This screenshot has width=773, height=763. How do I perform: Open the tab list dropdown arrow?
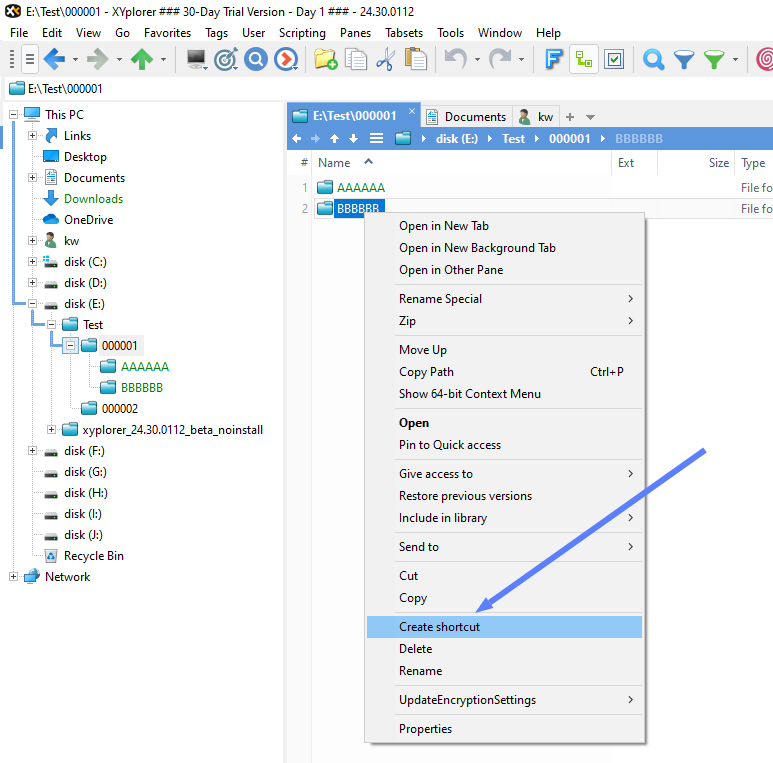(590, 117)
